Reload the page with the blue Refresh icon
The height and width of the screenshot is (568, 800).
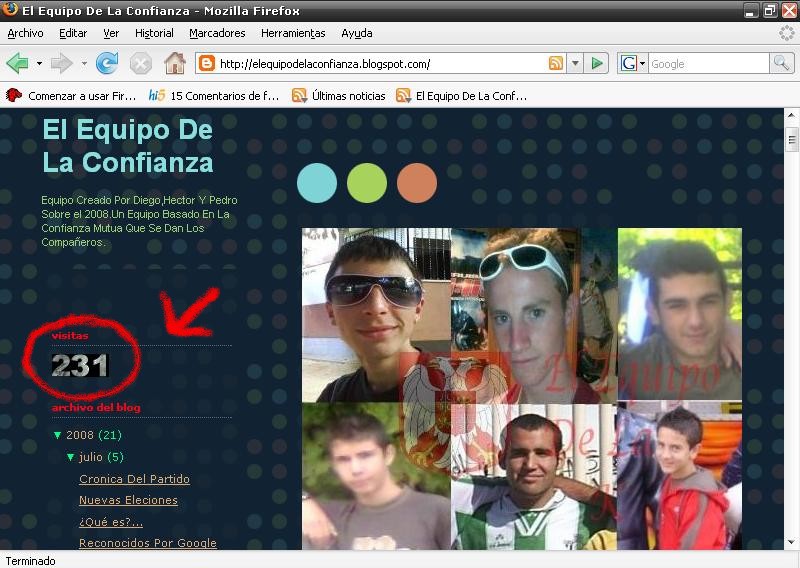pyautogui.click(x=107, y=64)
